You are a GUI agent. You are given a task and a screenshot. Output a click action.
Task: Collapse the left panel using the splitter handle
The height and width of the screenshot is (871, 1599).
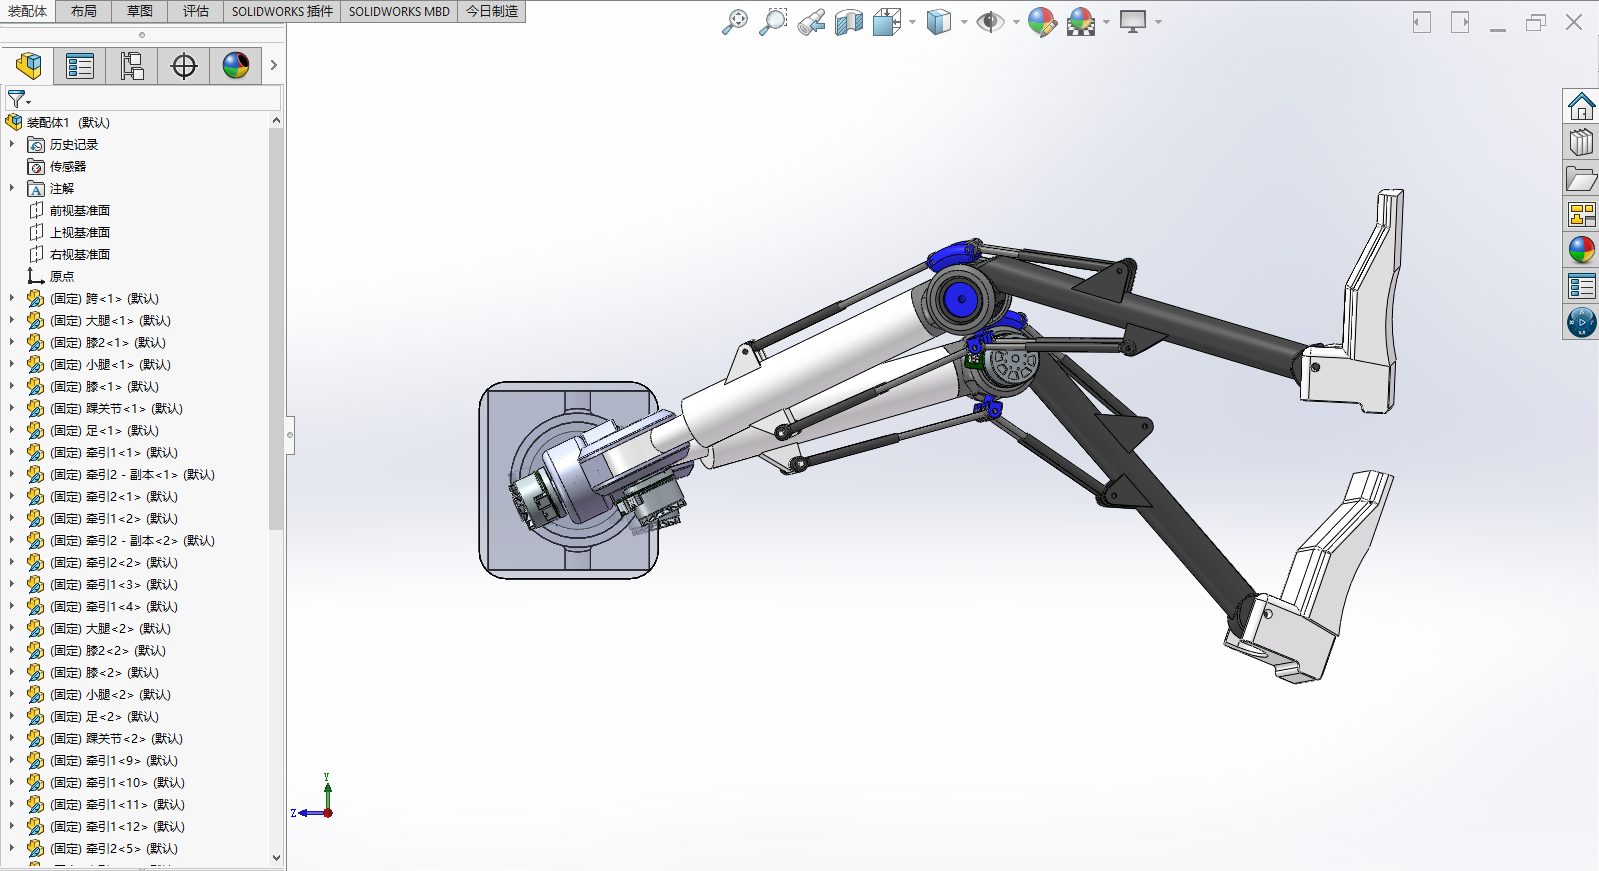pyautogui.click(x=290, y=435)
